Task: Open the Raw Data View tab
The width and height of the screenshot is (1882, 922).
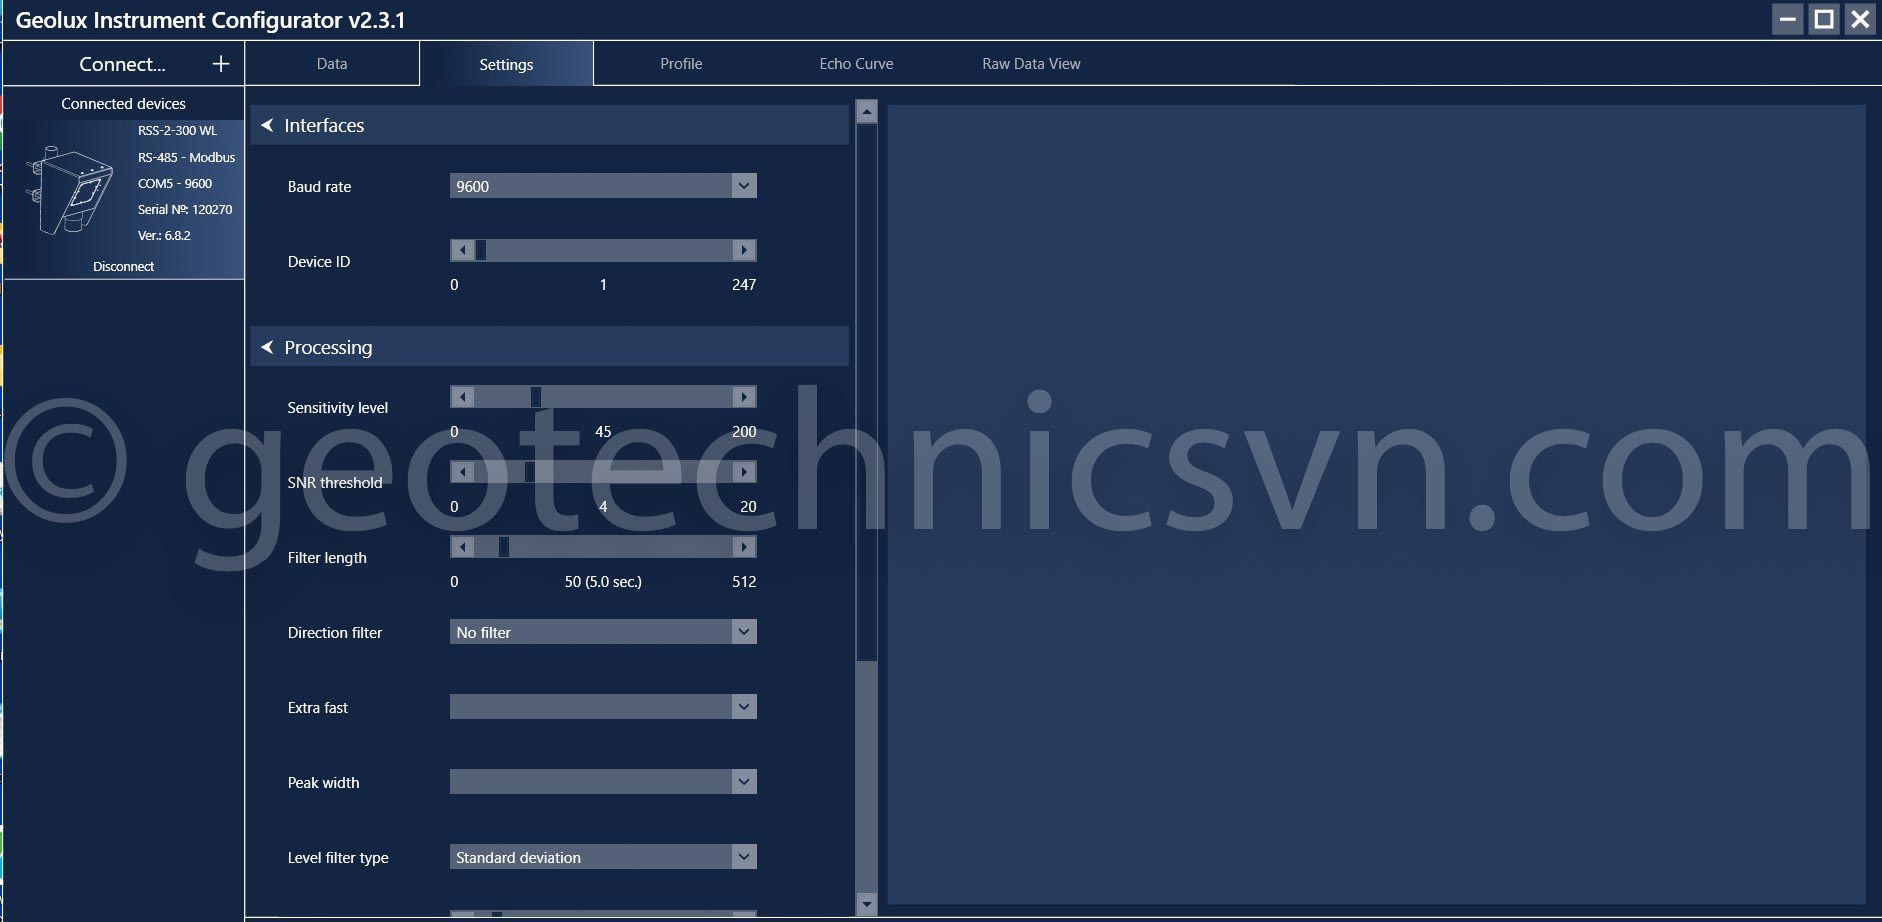Action: tap(1031, 64)
